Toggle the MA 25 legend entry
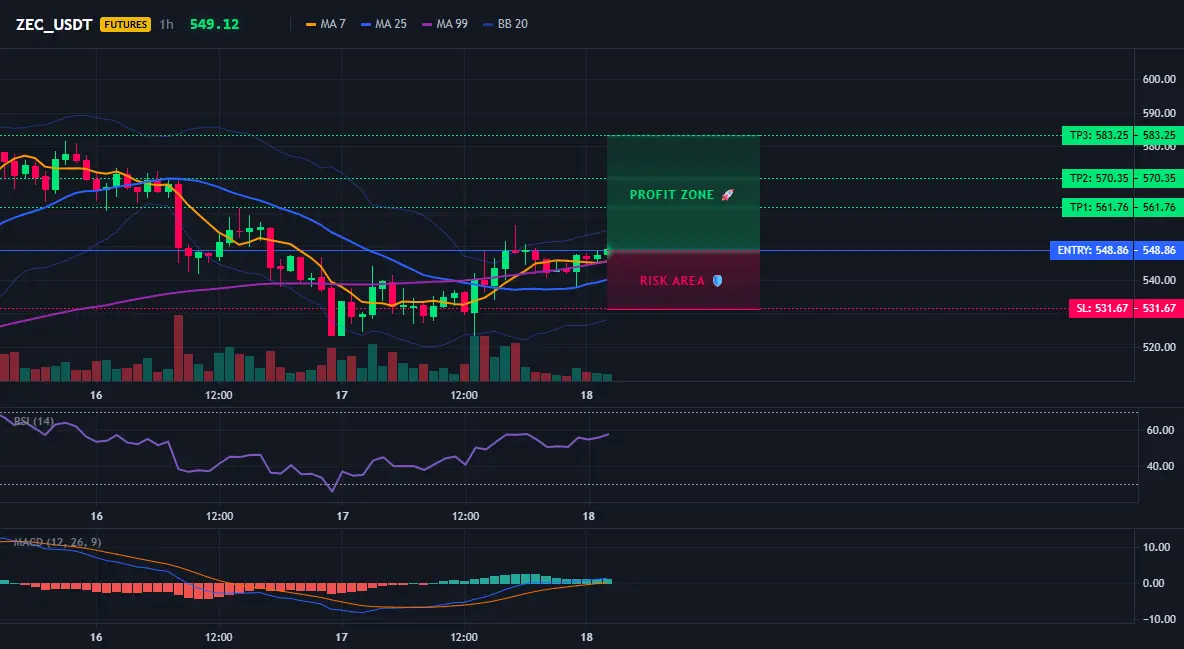 pos(384,24)
